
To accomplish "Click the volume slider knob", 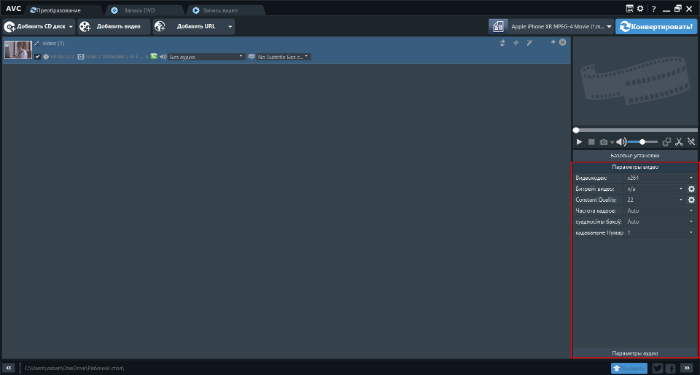I will coord(642,142).
